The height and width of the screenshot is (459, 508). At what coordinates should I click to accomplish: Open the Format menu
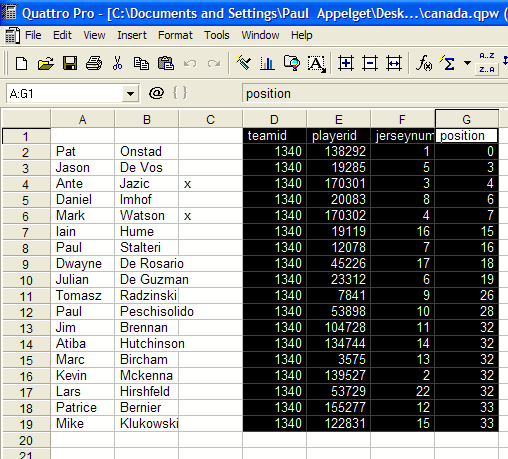coord(175,35)
